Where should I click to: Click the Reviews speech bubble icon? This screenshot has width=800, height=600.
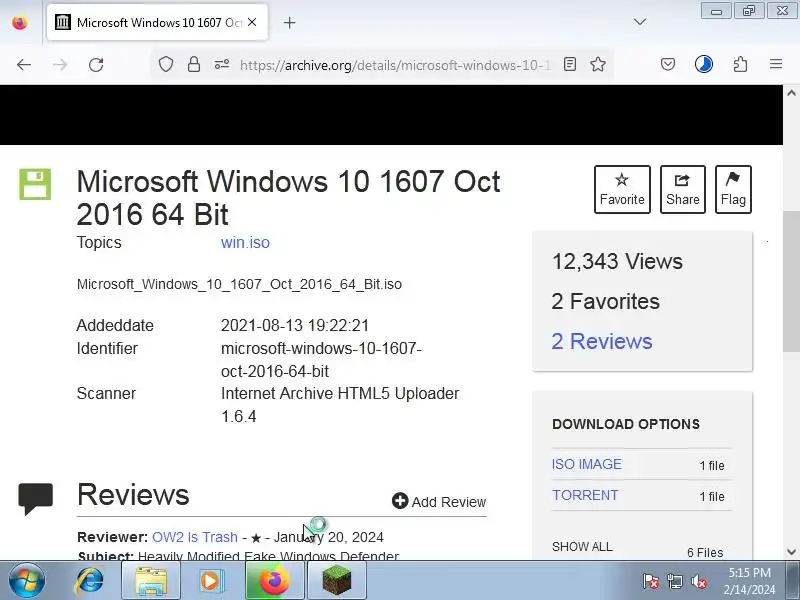(36, 498)
